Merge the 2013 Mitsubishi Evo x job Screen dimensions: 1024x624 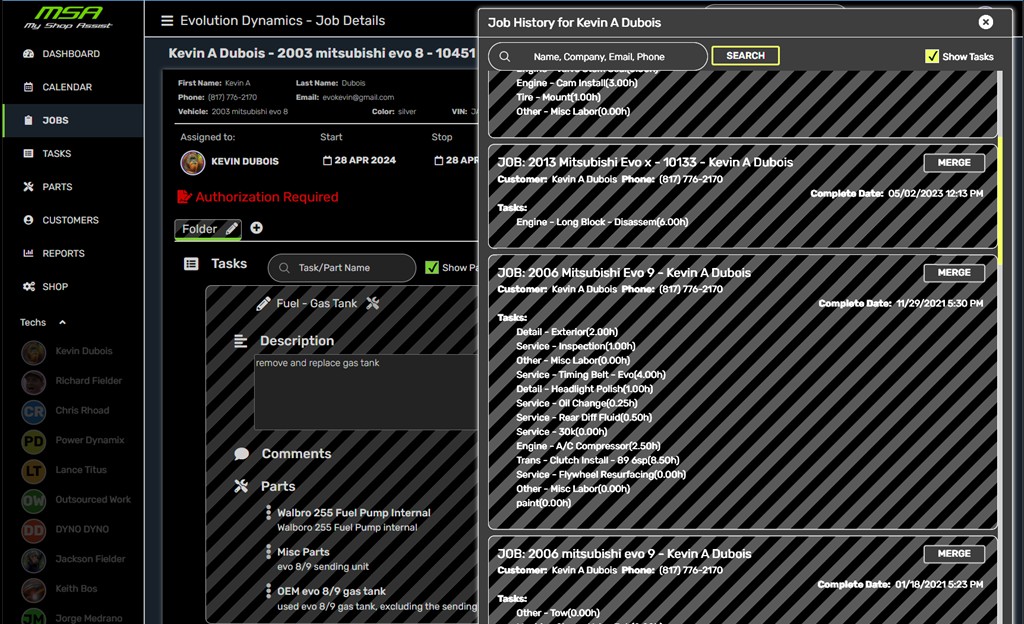pyautogui.click(x=954, y=163)
